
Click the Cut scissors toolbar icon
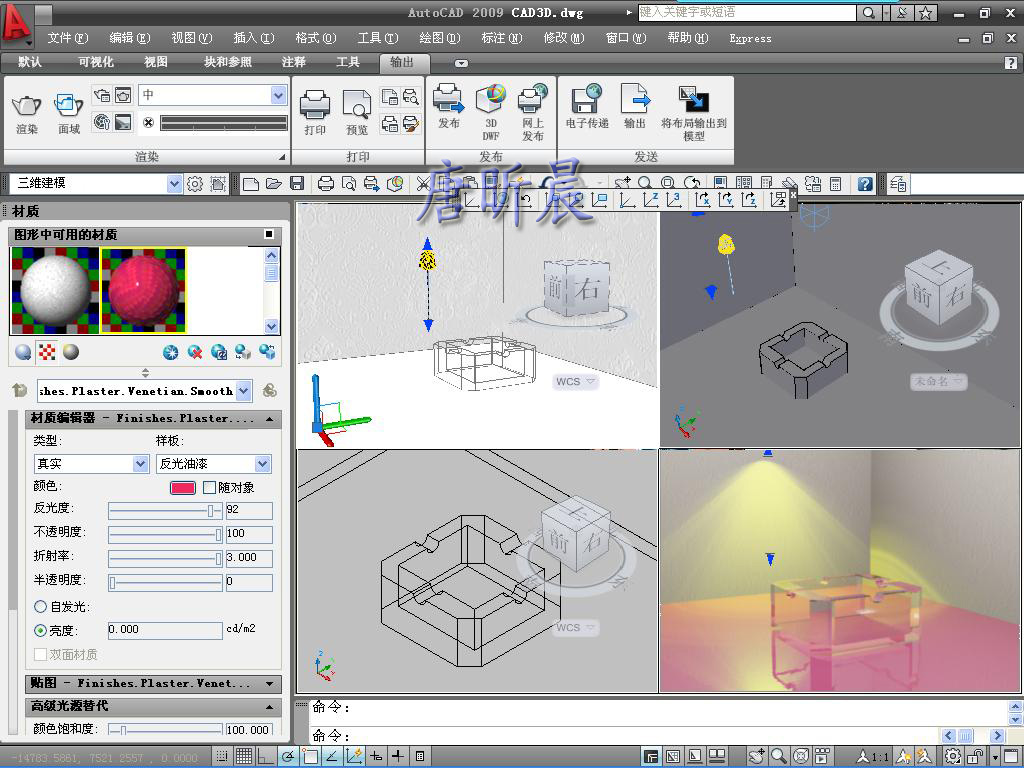[423, 184]
